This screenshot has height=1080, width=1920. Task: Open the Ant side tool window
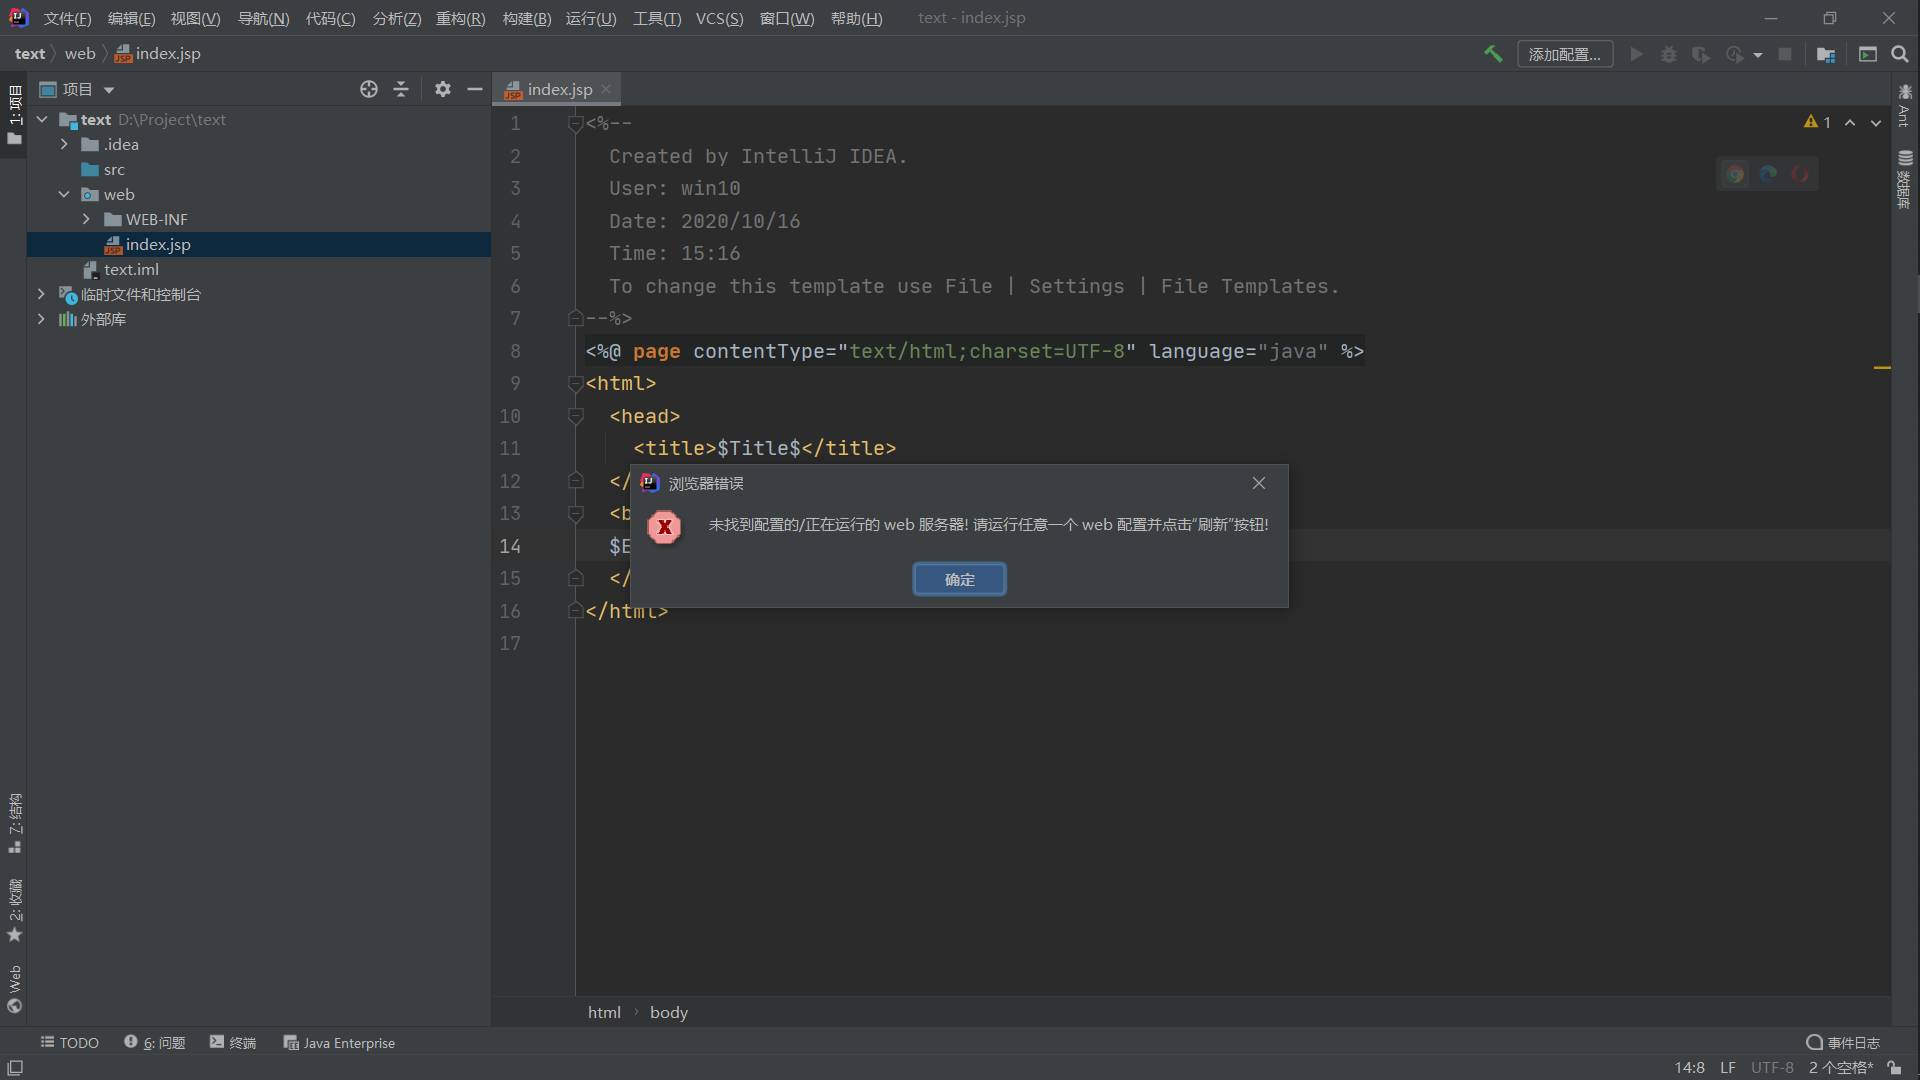coord(1905,106)
